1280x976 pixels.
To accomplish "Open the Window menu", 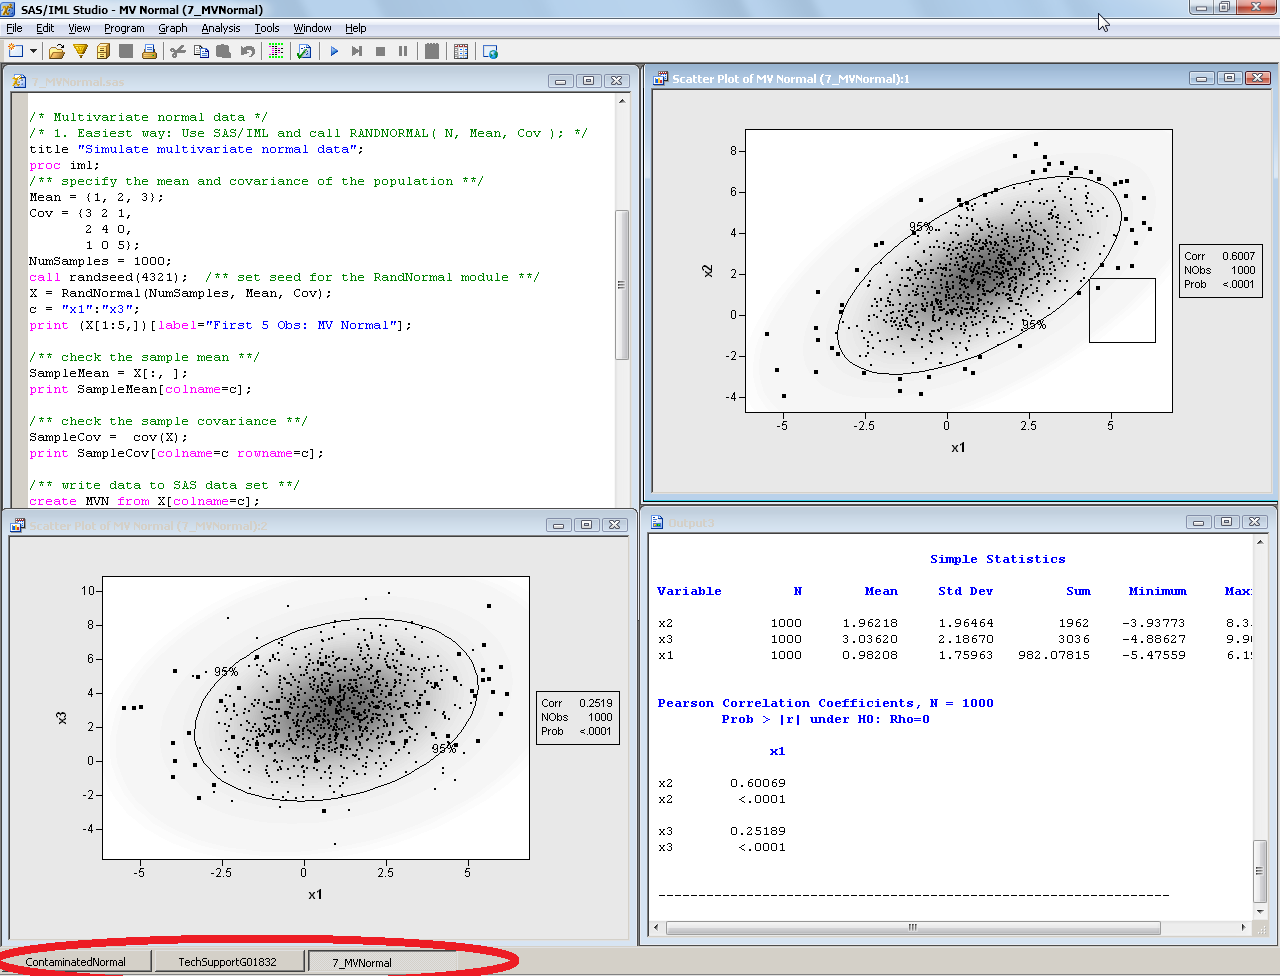I will 312,28.
